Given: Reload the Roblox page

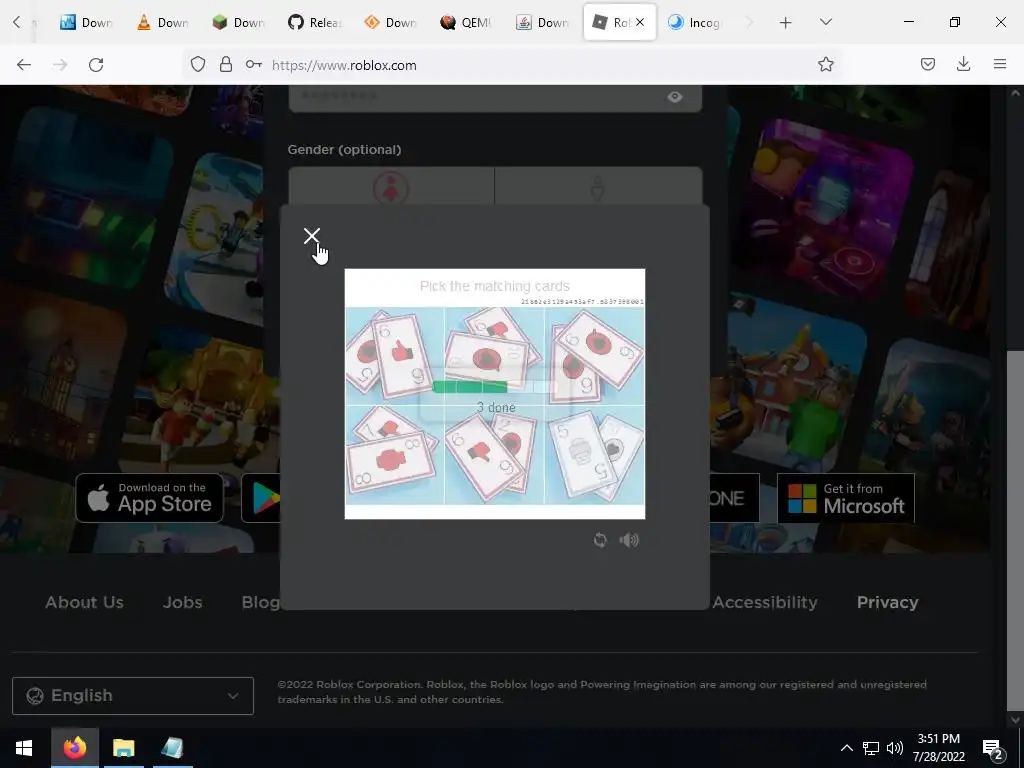Looking at the screenshot, I should click(96, 65).
